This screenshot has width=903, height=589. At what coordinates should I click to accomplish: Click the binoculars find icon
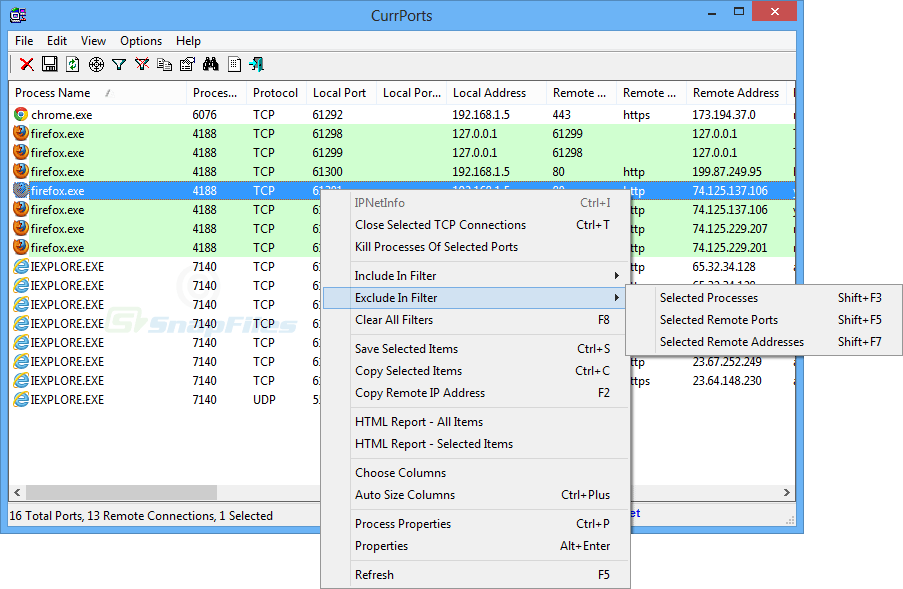tap(210, 64)
